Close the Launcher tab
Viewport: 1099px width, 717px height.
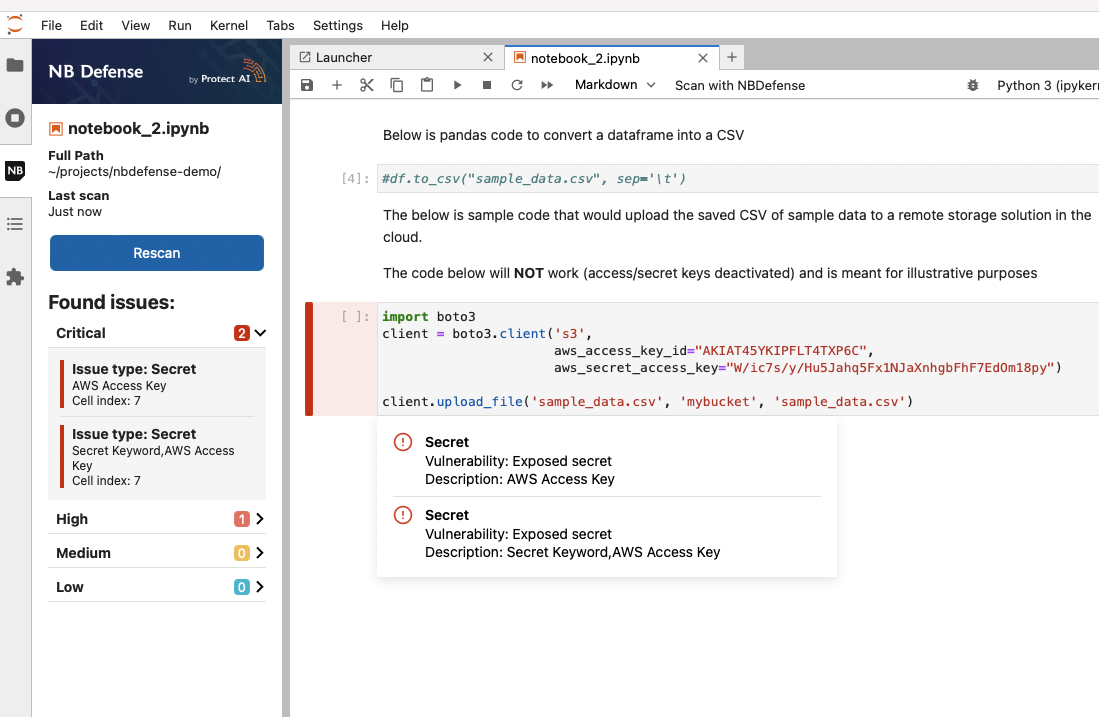[x=489, y=57]
